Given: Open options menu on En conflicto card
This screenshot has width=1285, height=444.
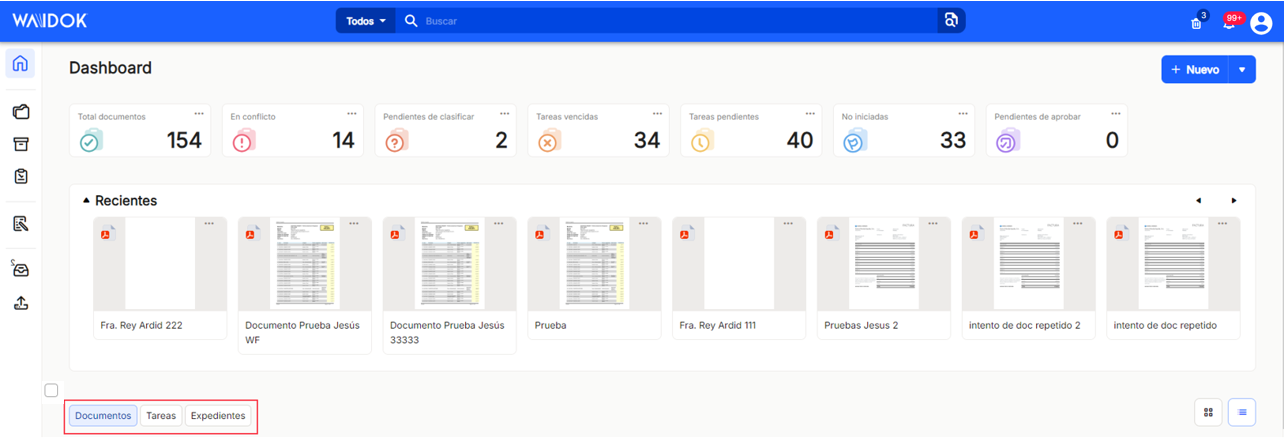Looking at the screenshot, I should [352, 113].
